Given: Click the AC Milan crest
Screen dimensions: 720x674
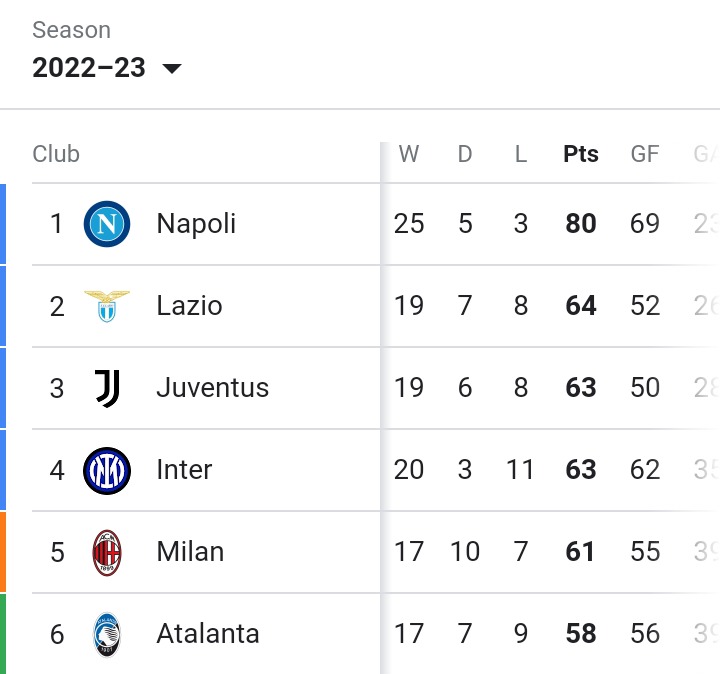Looking at the screenshot, I should pyautogui.click(x=107, y=553).
